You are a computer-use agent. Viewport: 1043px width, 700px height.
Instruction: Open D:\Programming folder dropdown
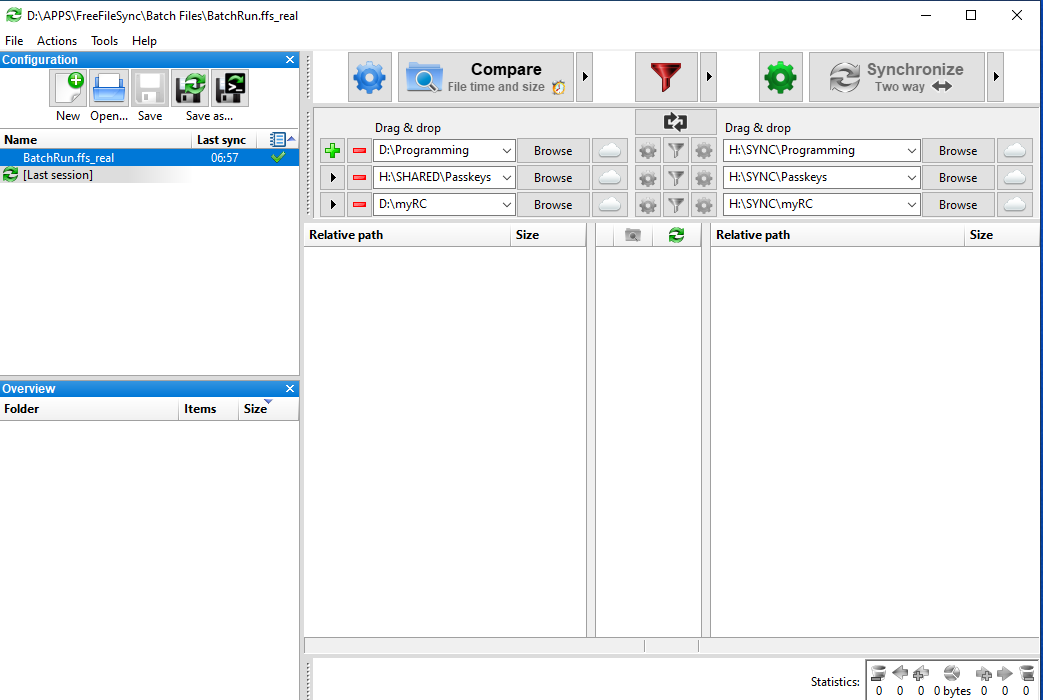coord(507,151)
